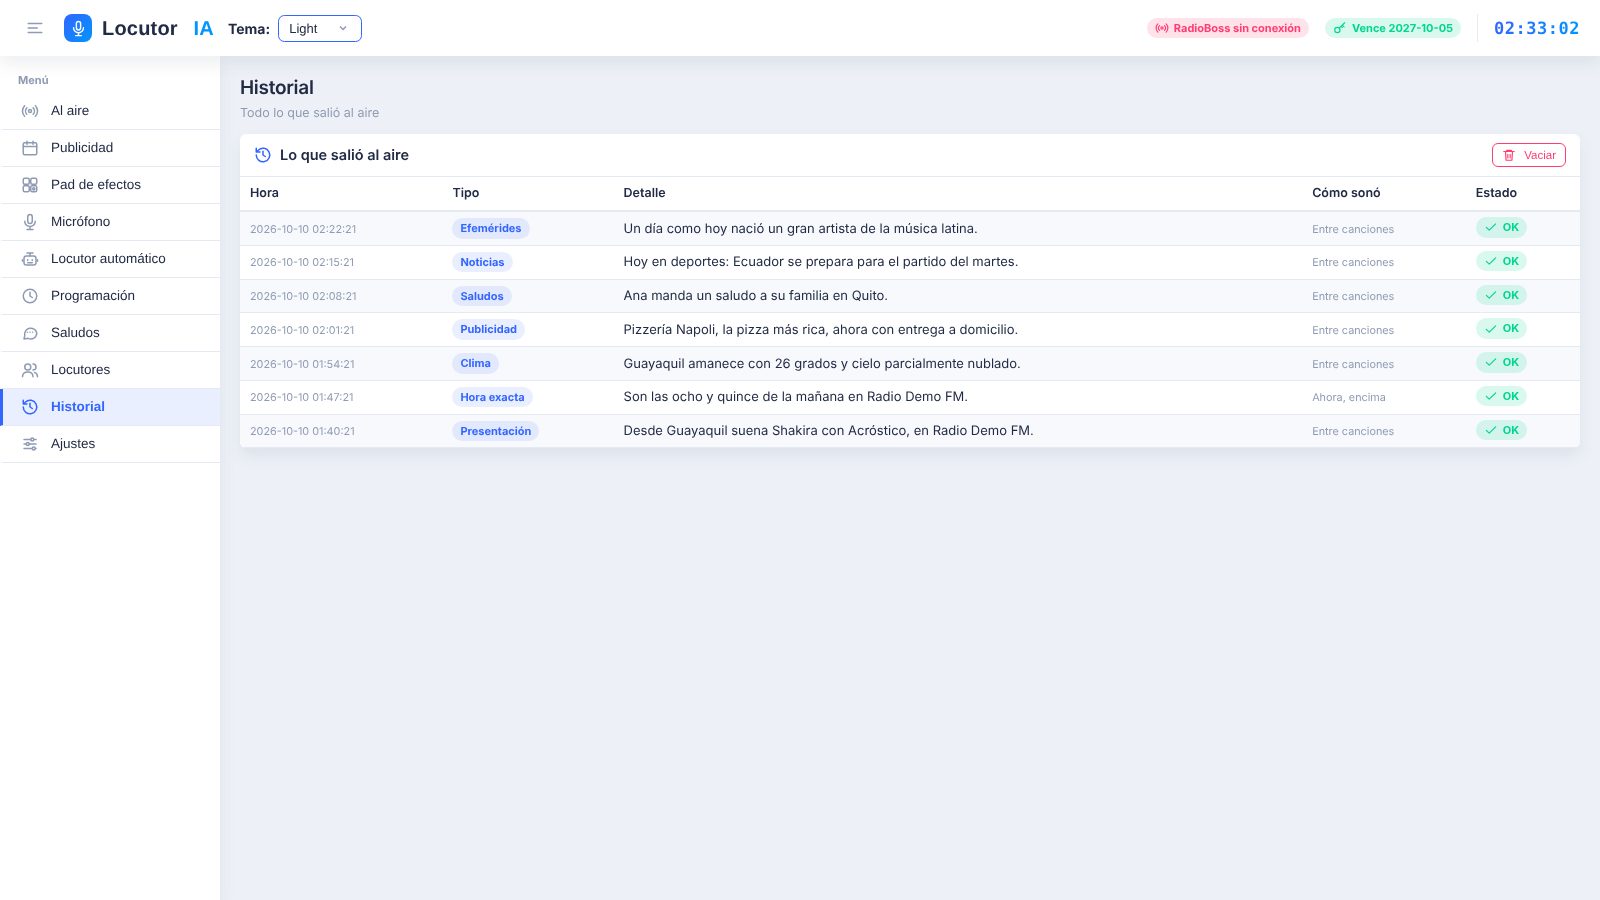Image resolution: width=1600 pixels, height=900 pixels.
Task: Click the OK status in the Clima row
Action: click(1501, 362)
